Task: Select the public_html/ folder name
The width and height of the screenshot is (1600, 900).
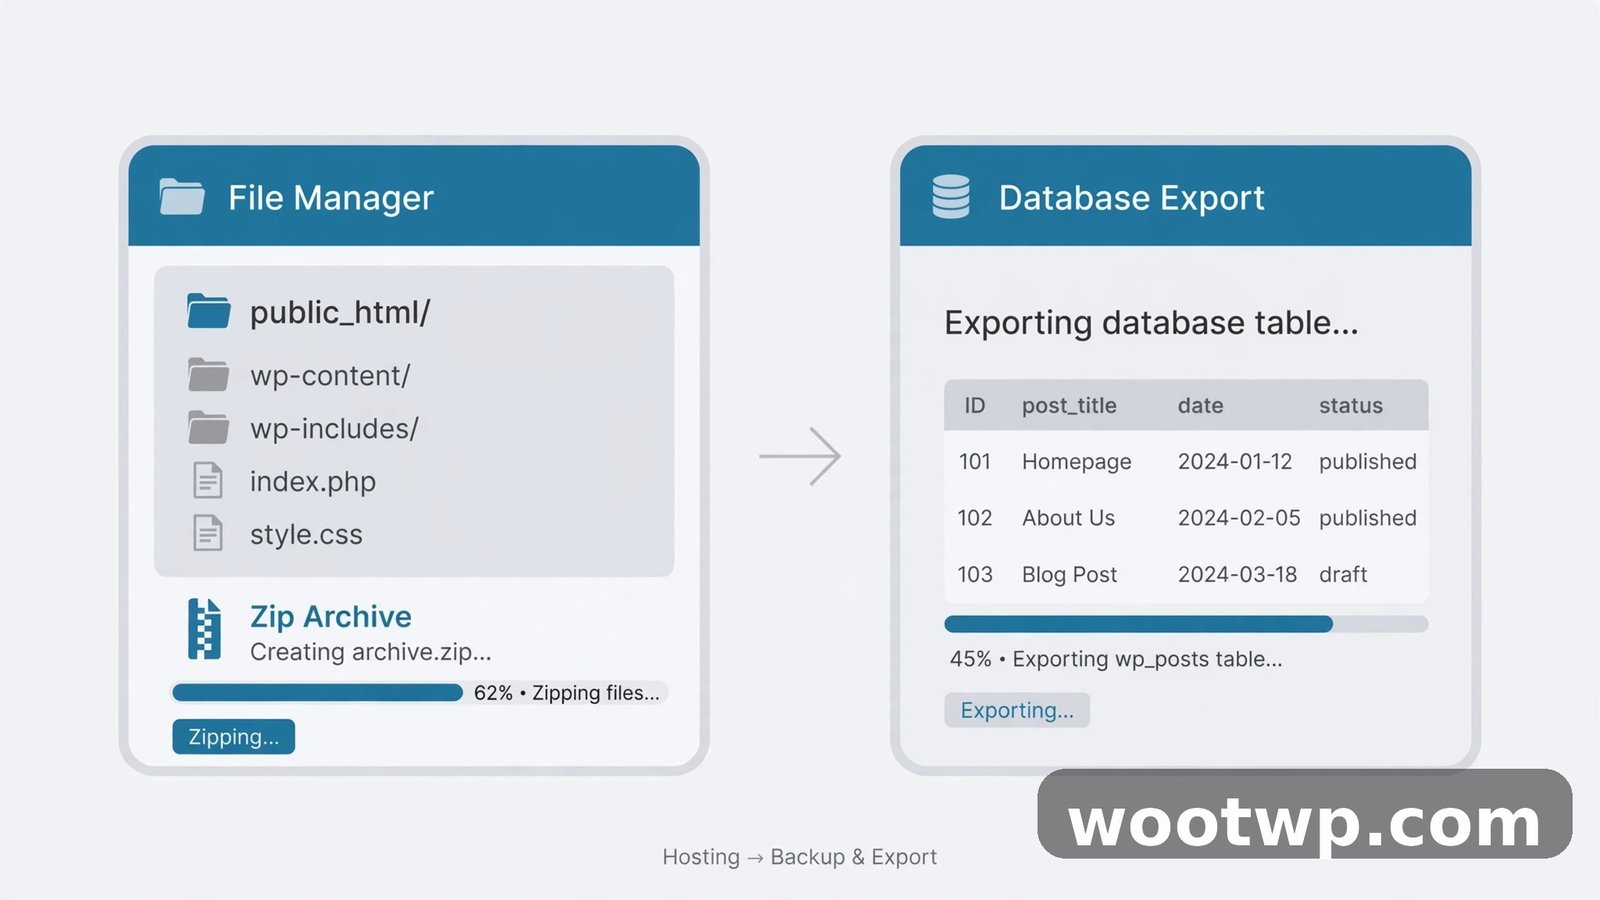Action: tap(340, 313)
